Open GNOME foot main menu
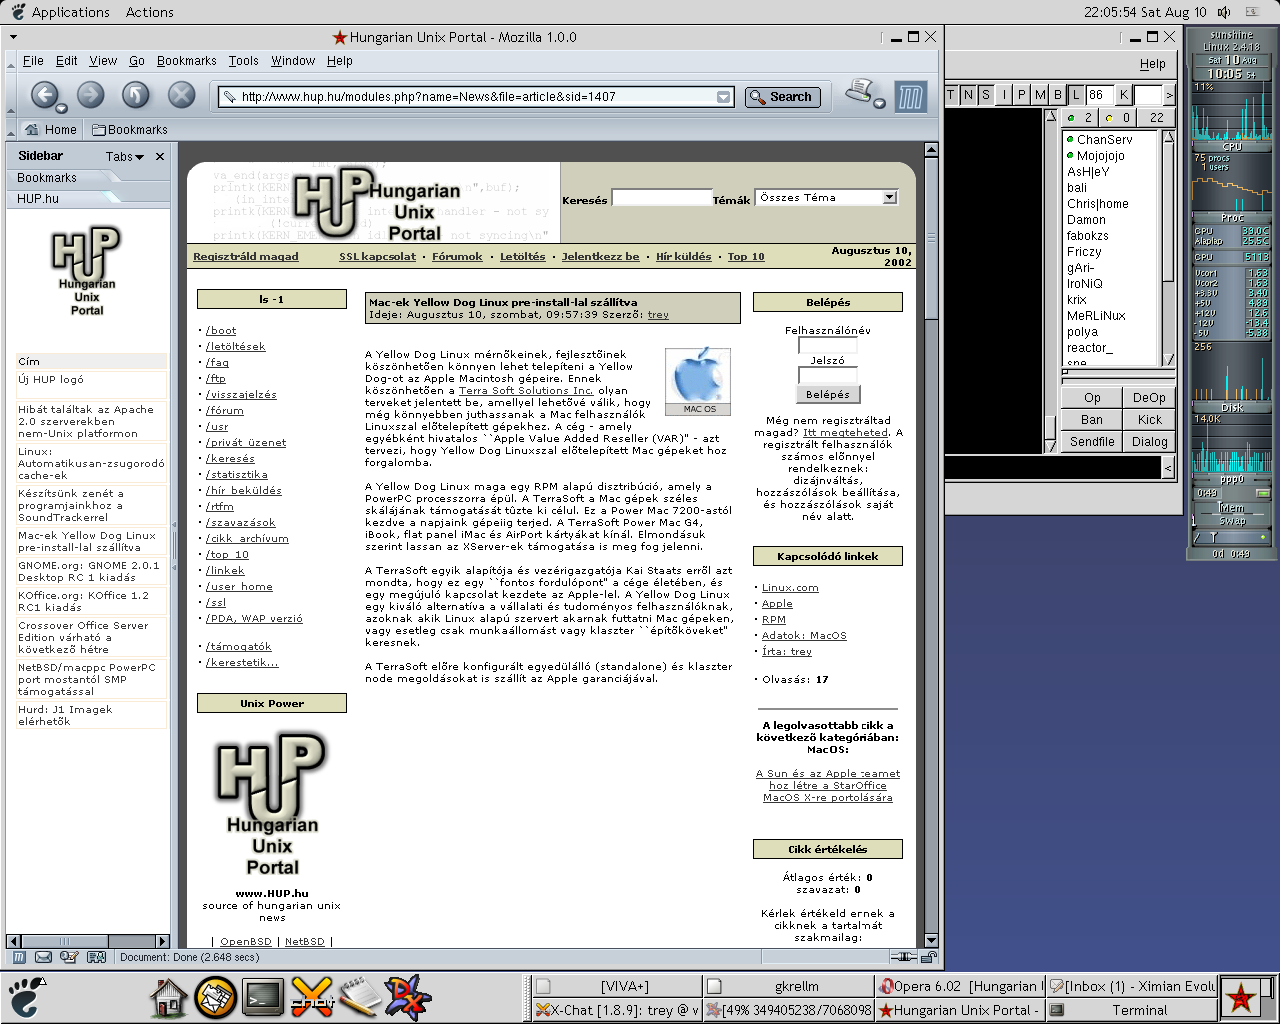 (26, 998)
